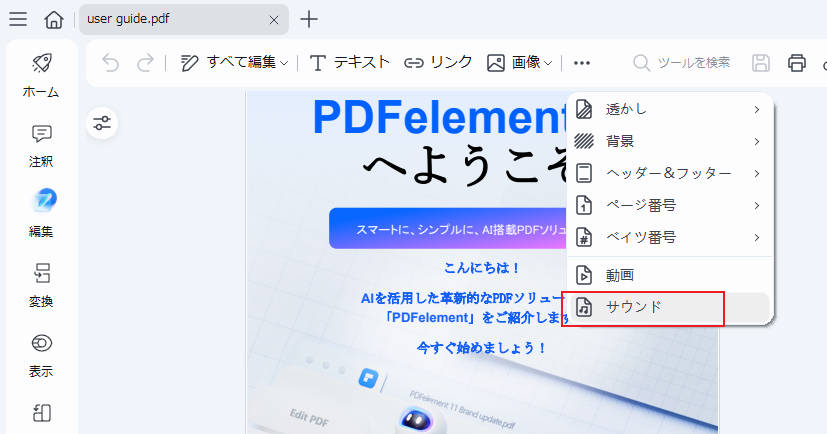Open the hamburger main menu
The width and height of the screenshot is (827, 434).
click(18, 20)
